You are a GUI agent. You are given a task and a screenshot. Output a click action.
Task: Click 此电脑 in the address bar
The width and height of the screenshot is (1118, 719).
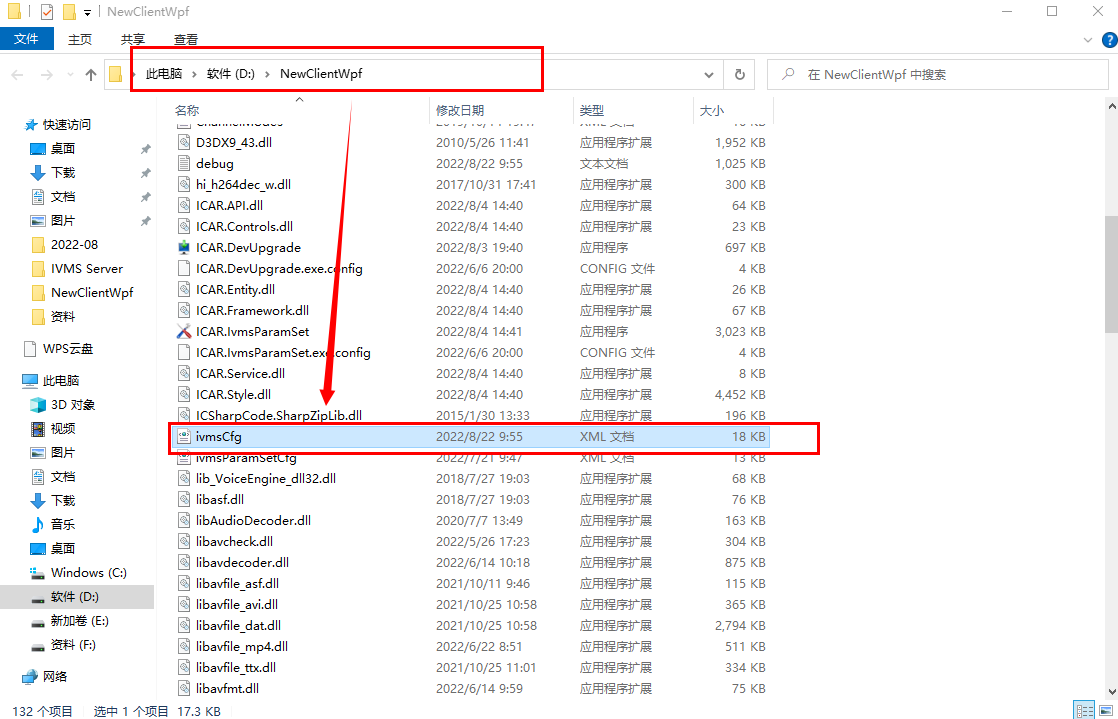(x=164, y=74)
